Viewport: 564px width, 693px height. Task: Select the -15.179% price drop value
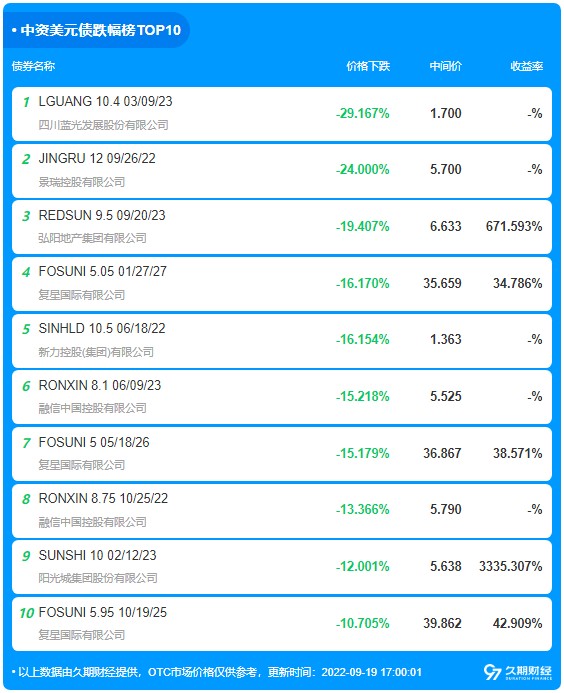coord(362,453)
